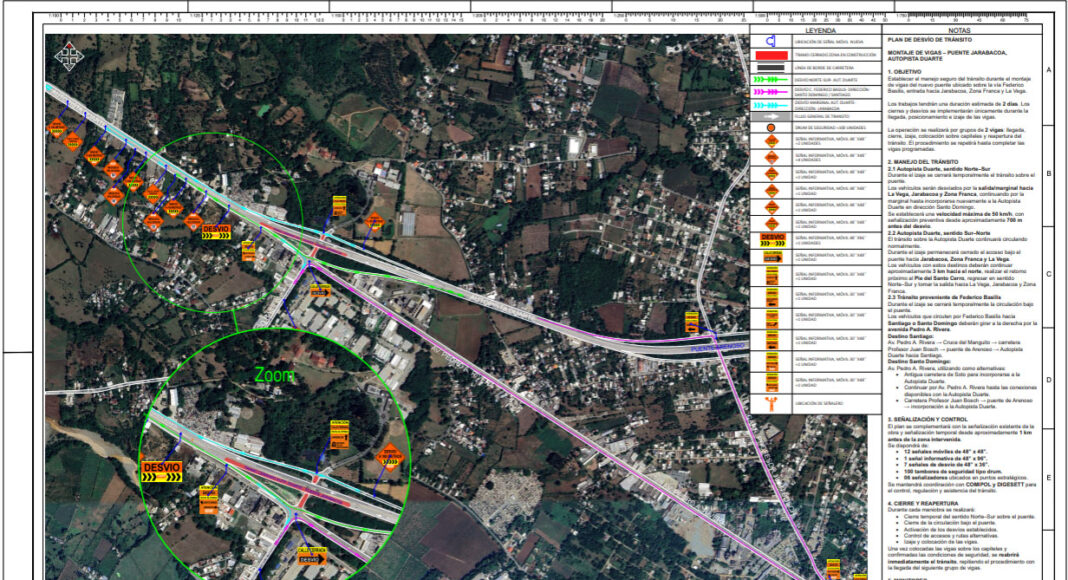The width and height of the screenshot is (1068, 580).
Task: Select the flagger (señalero) figure in legend
Action: pos(771,404)
